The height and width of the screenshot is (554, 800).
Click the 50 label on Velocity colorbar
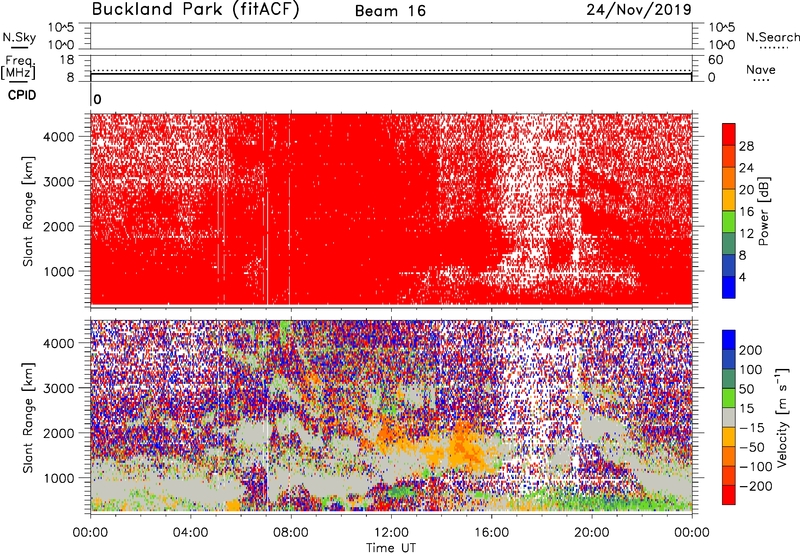click(747, 389)
